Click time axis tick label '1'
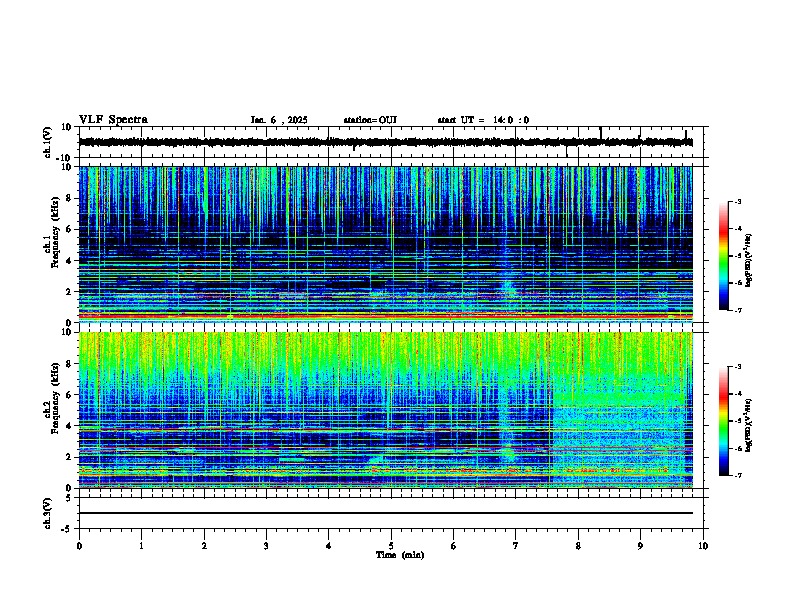This screenshot has width=792, height=612. pos(141,546)
